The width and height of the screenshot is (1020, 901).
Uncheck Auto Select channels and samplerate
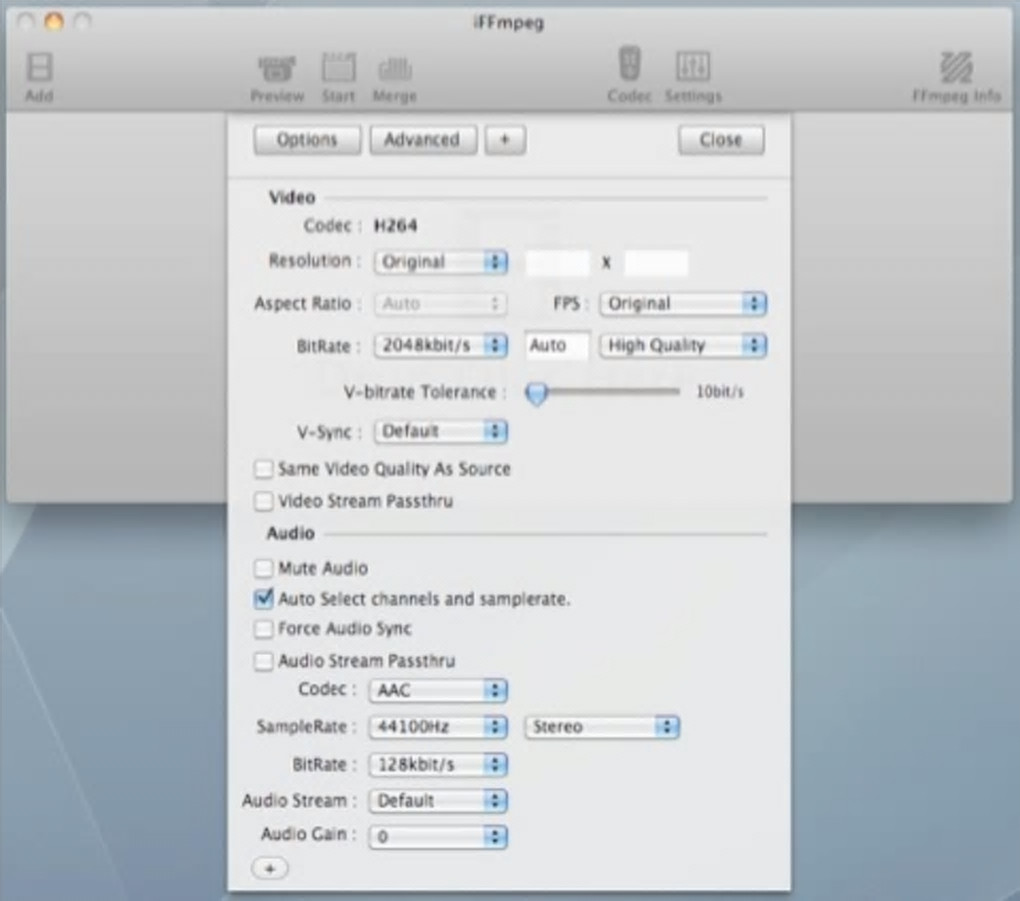[263, 598]
